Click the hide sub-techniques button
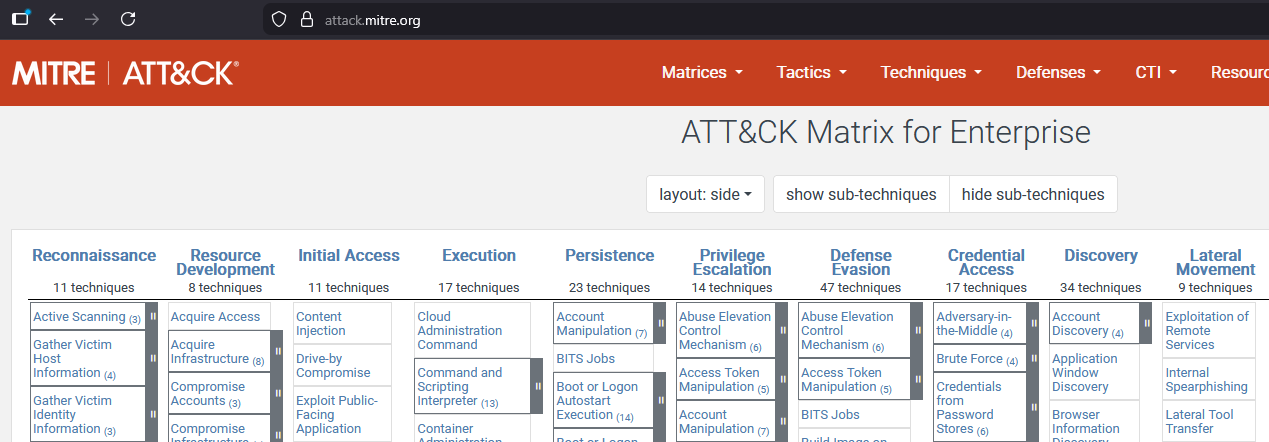This screenshot has height=442, width=1269. (x=1033, y=194)
